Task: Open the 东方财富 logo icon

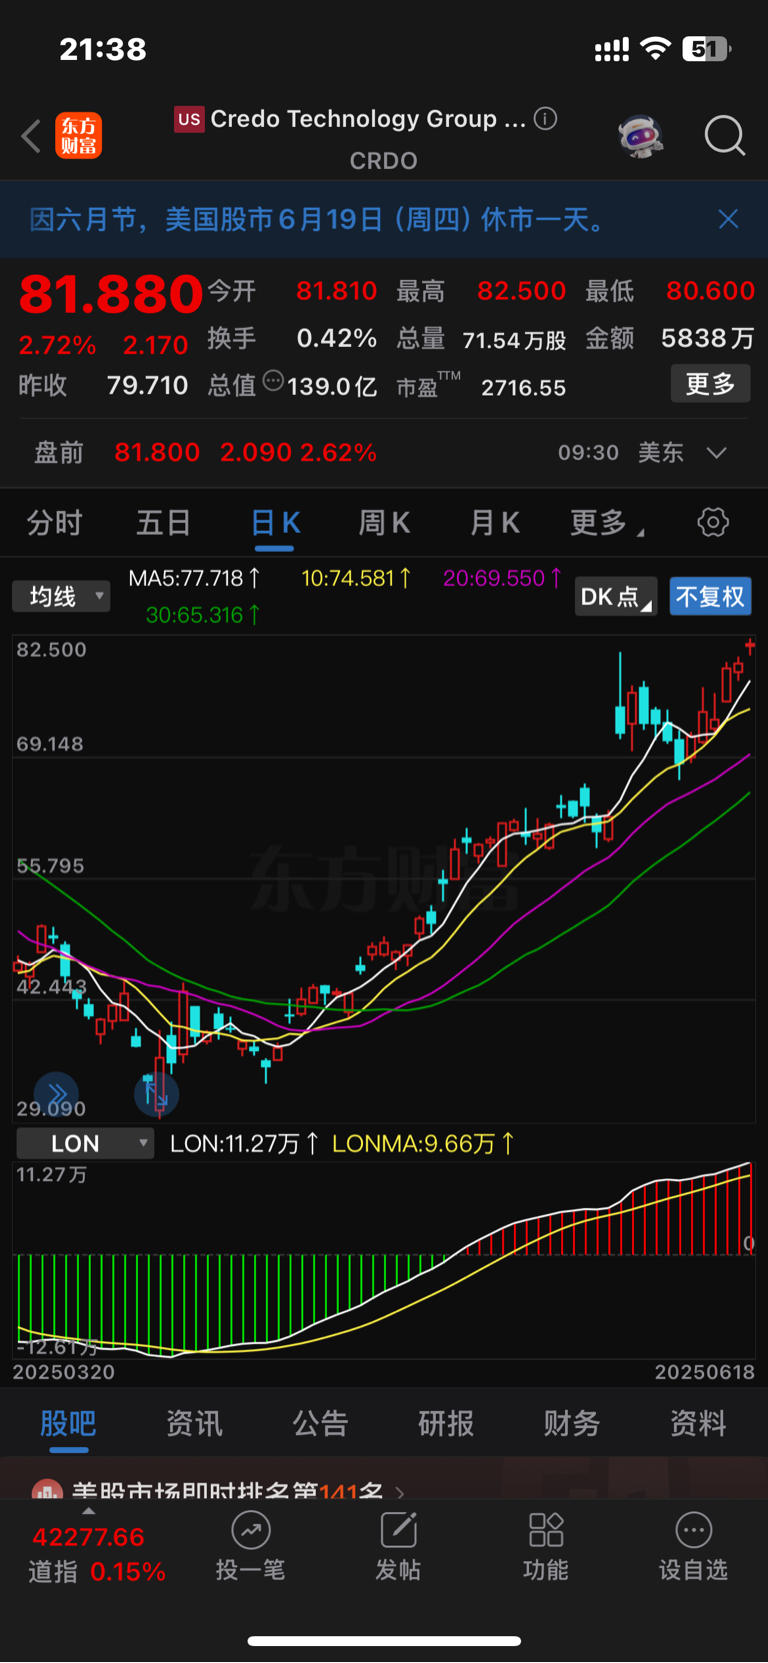Action: click(x=78, y=136)
